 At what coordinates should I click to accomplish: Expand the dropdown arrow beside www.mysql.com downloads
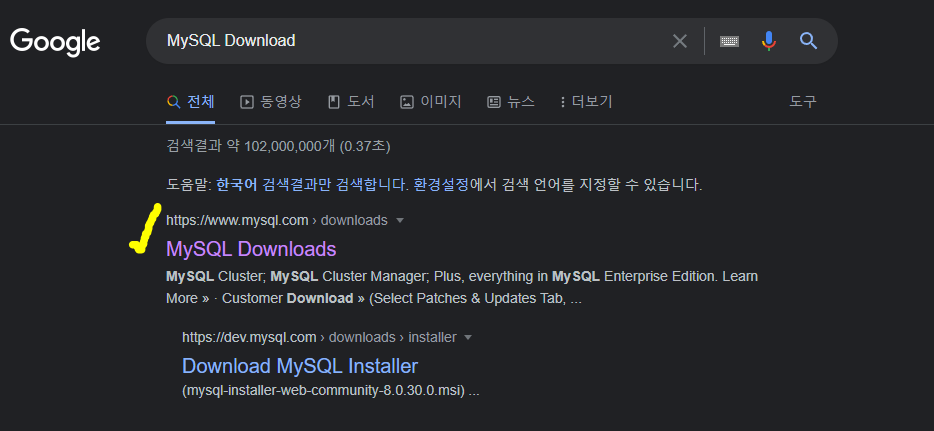[400, 221]
